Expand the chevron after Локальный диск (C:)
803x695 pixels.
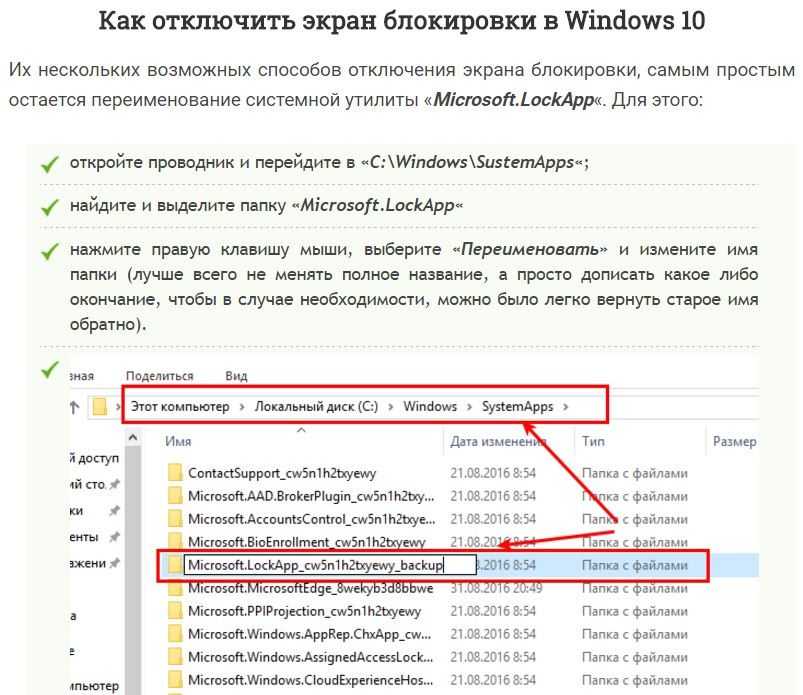(x=391, y=407)
